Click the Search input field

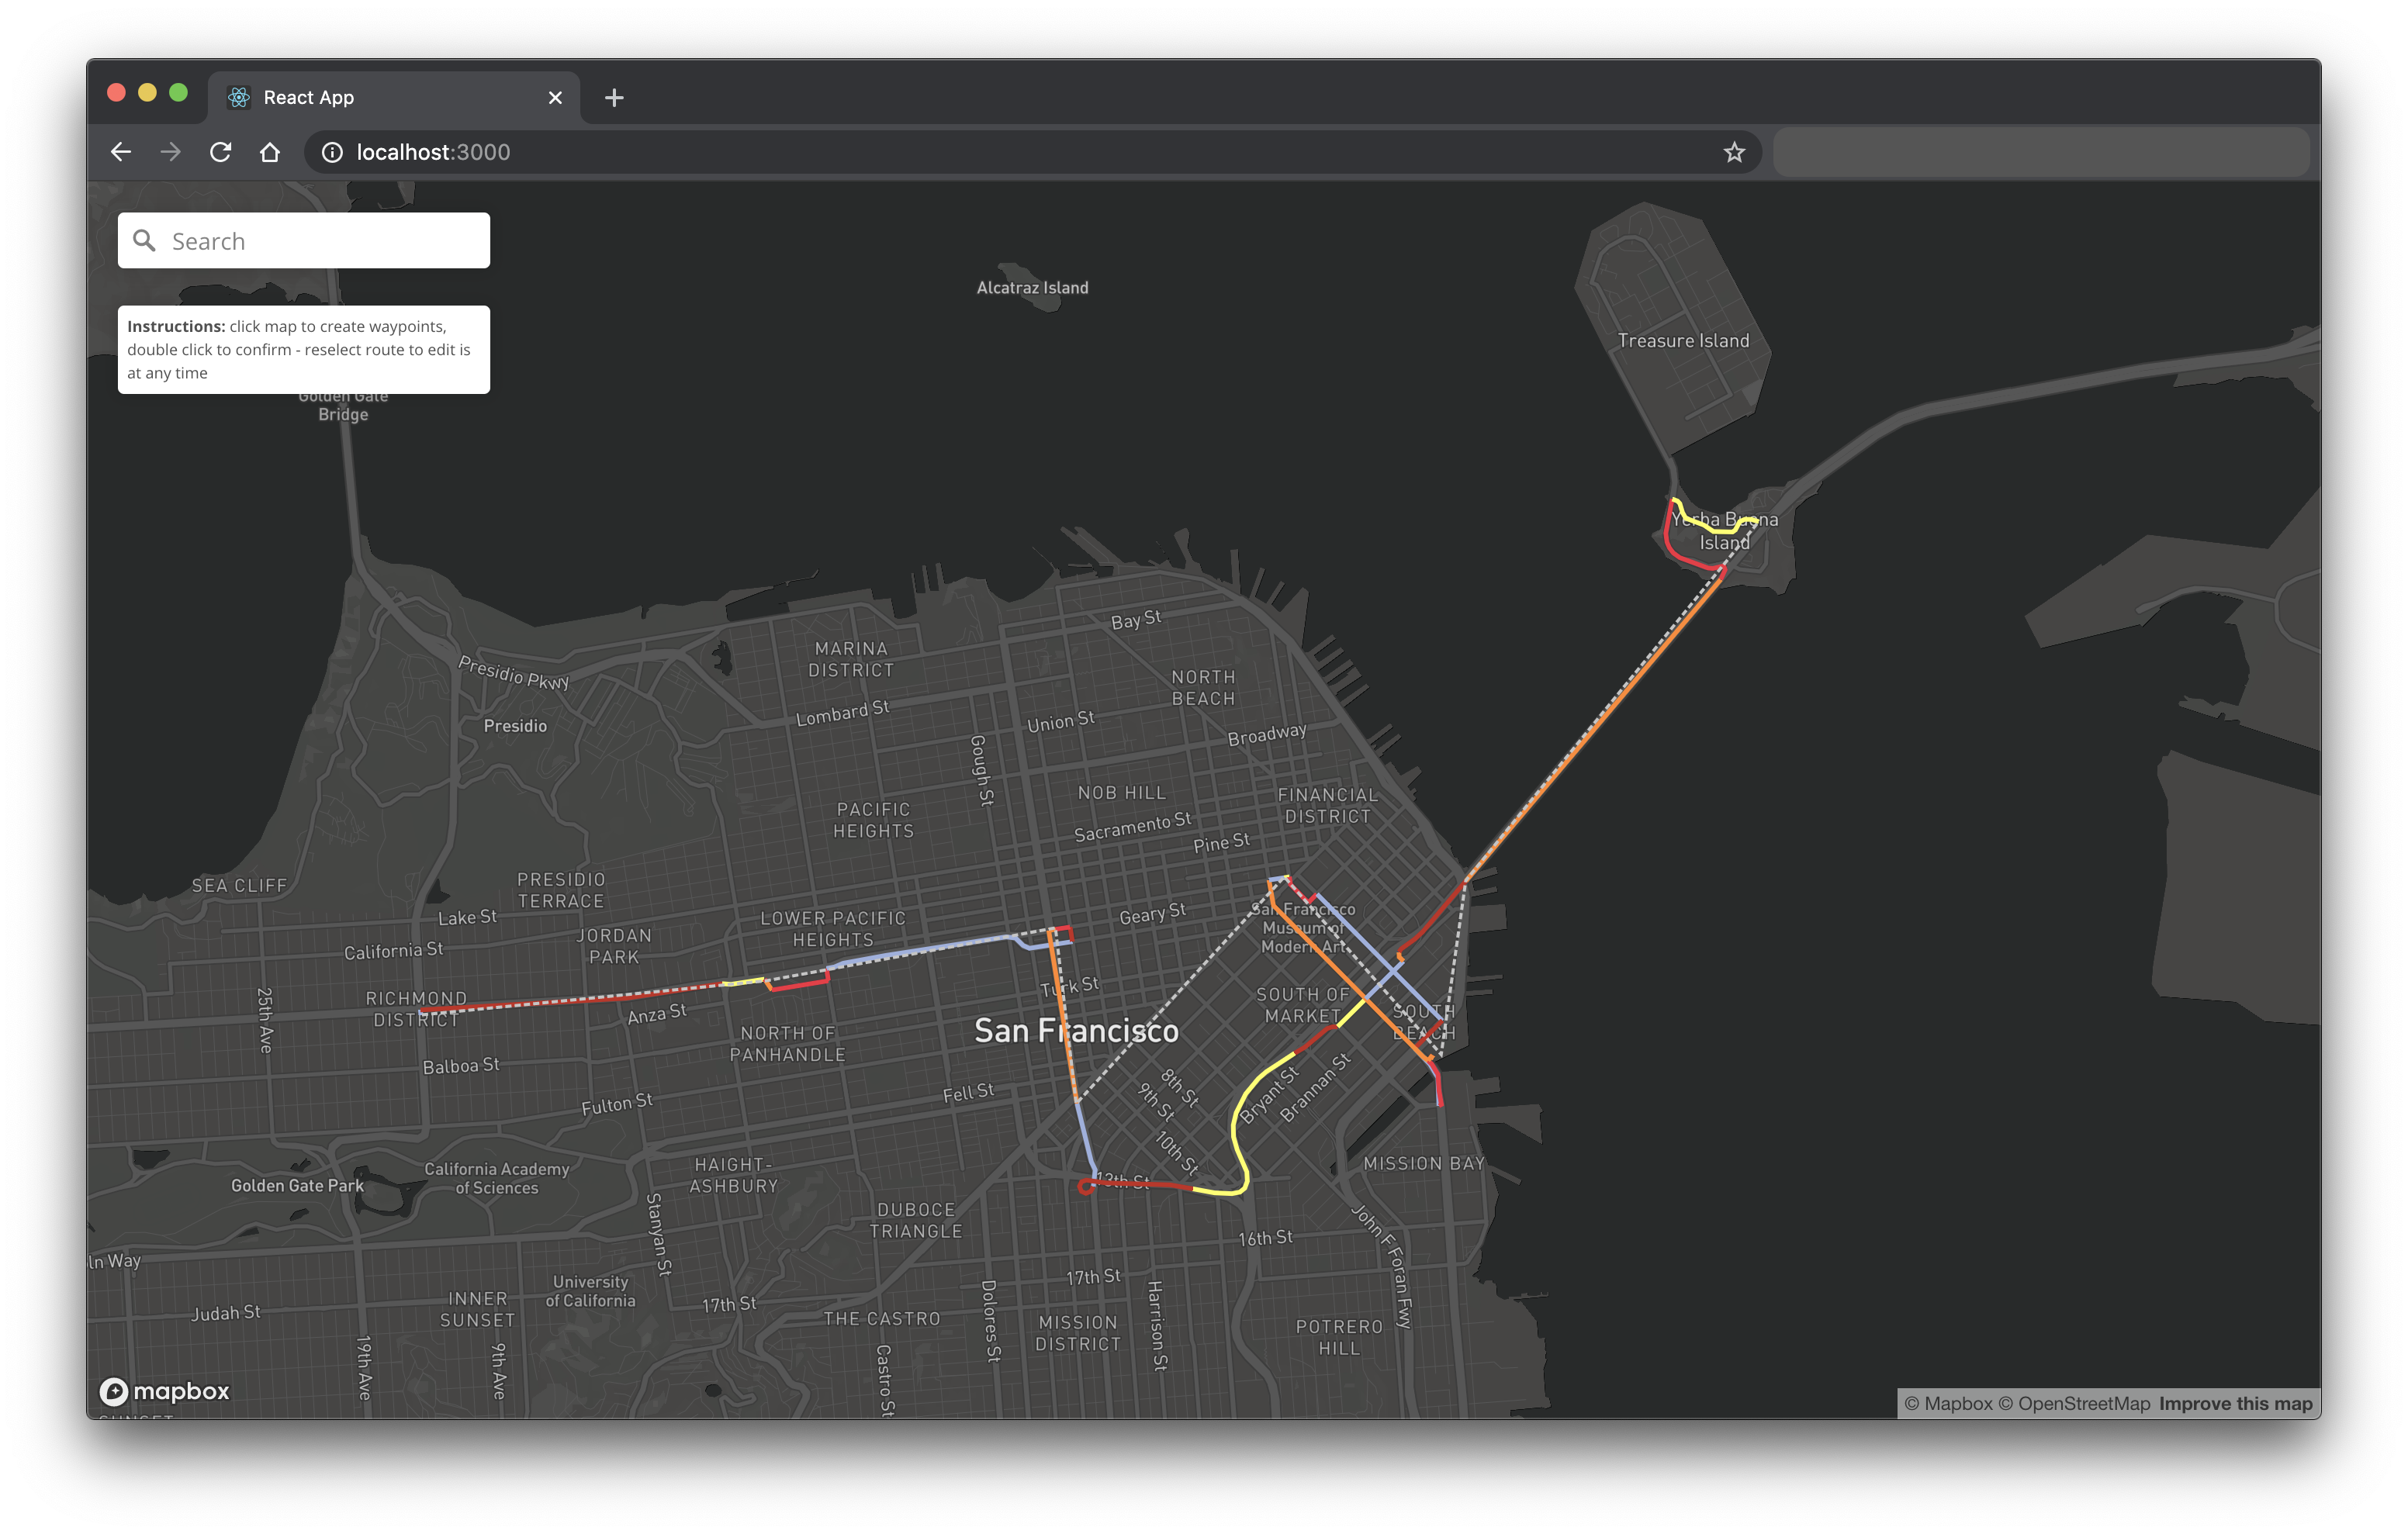(320, 241)
